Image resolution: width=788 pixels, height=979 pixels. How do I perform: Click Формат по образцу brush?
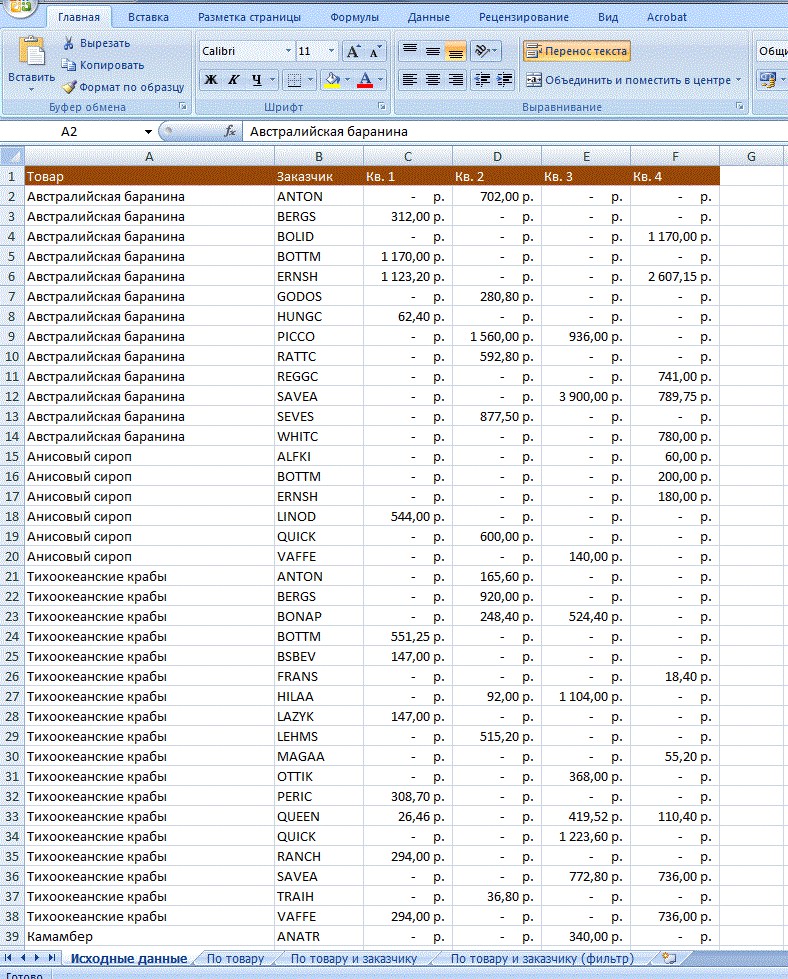pos(69,87)
